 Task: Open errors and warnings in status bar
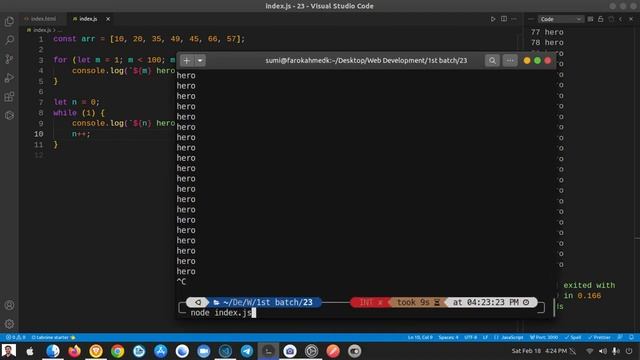click(x=16, y=338)
